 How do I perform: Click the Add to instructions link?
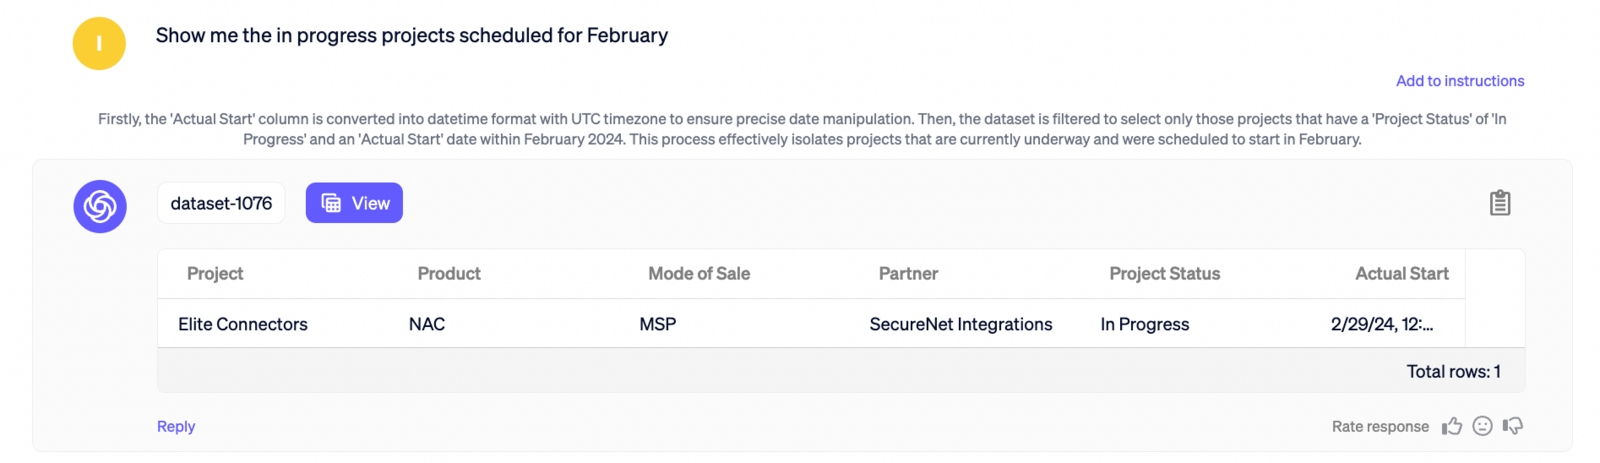[x=1459, y=81]
